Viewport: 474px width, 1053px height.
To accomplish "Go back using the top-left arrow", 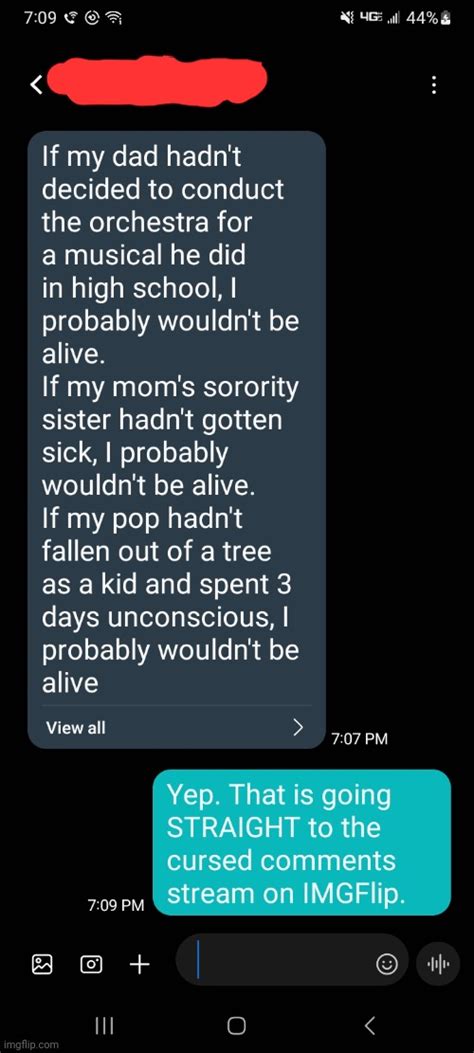I will (x=36, y=85).
